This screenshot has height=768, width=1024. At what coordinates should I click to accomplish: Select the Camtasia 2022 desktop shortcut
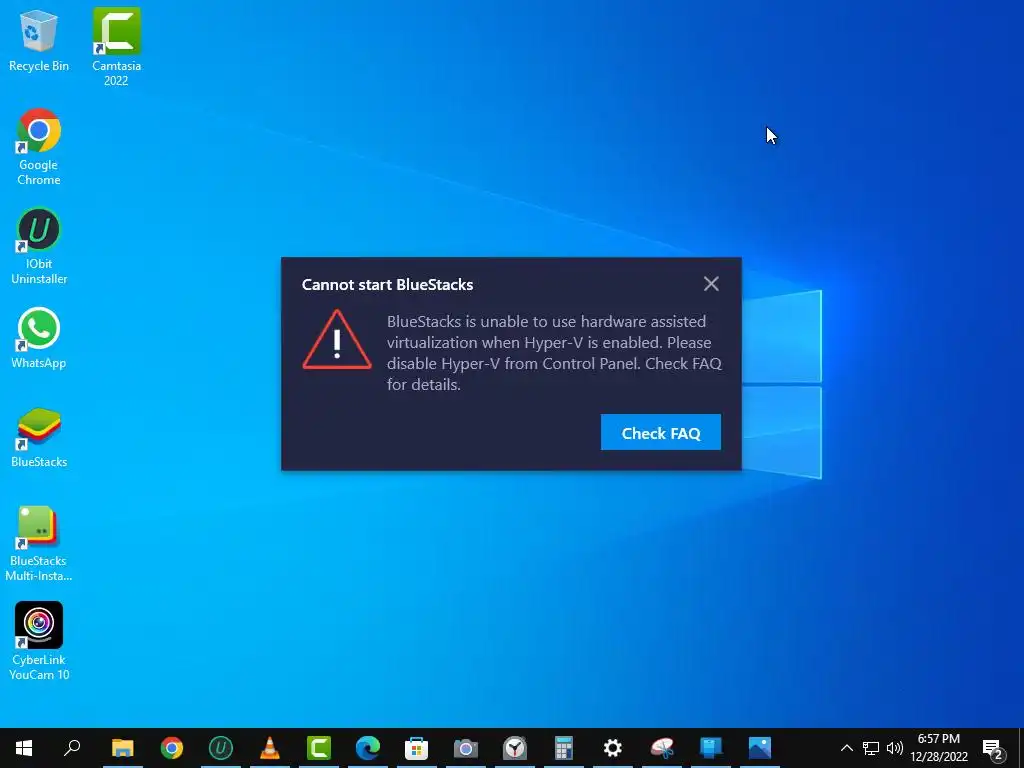pyautogui.click(x=116, y=47)
